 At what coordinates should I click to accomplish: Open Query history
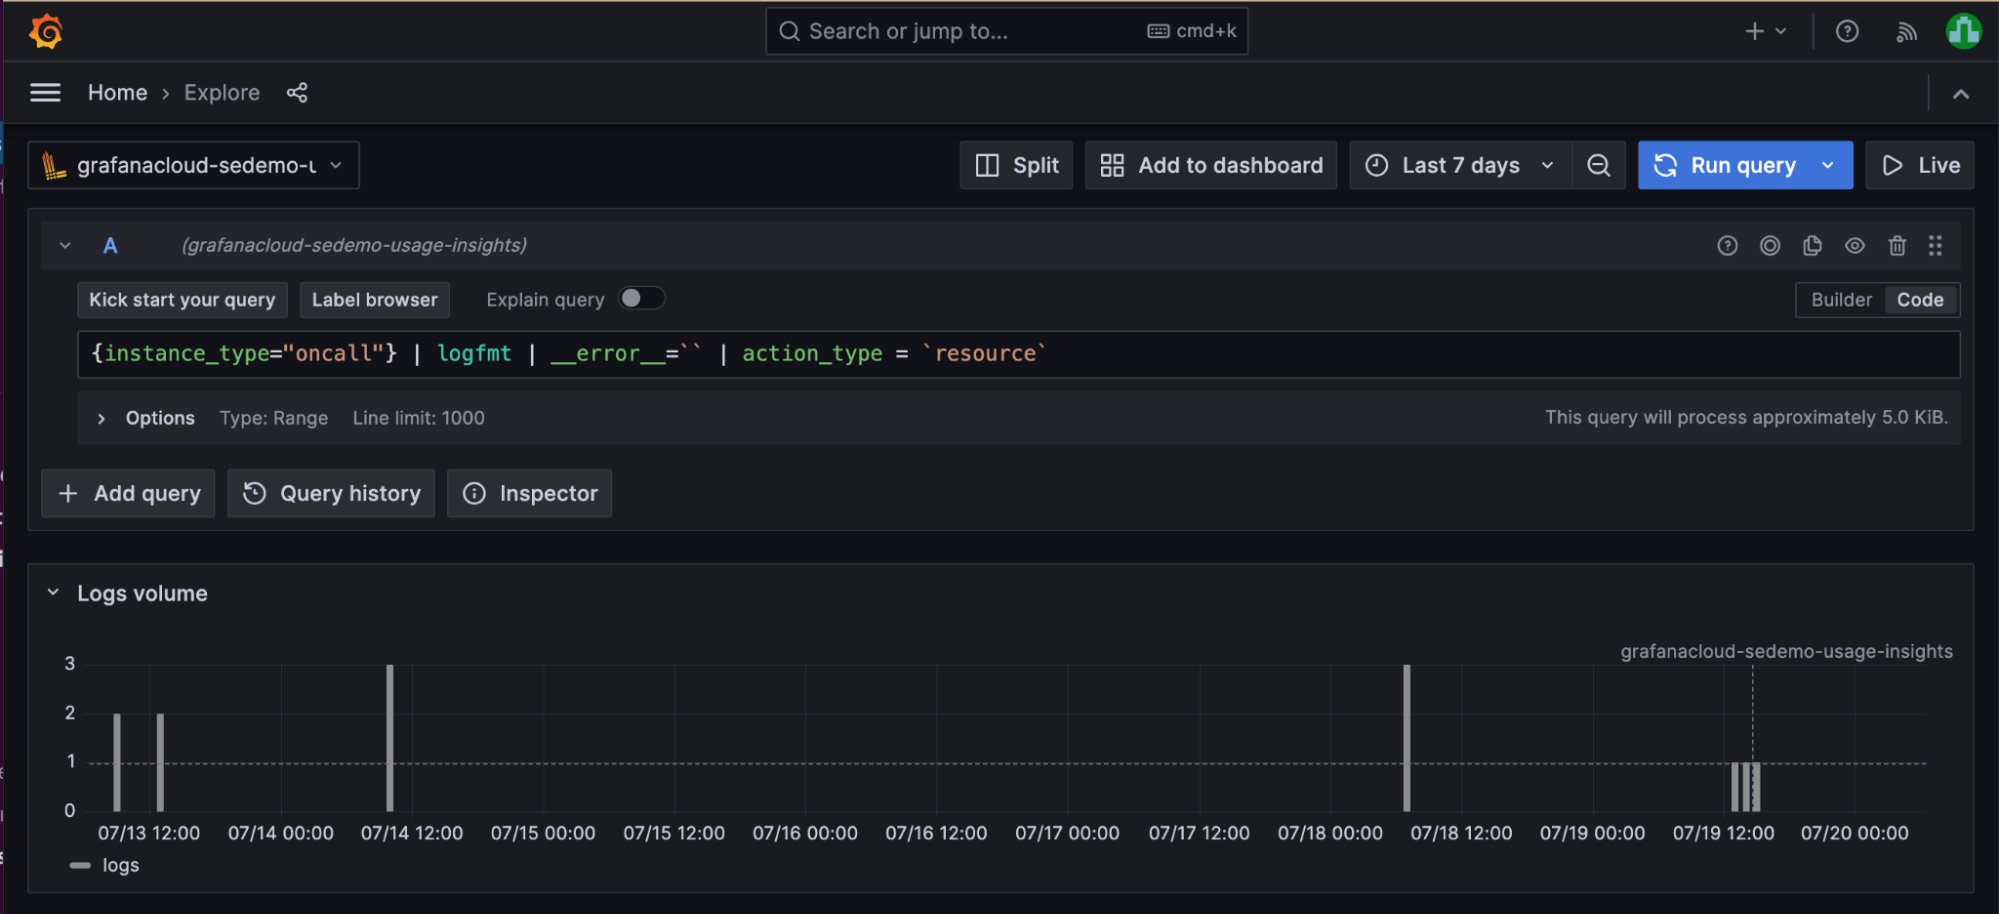coord(331,493)
